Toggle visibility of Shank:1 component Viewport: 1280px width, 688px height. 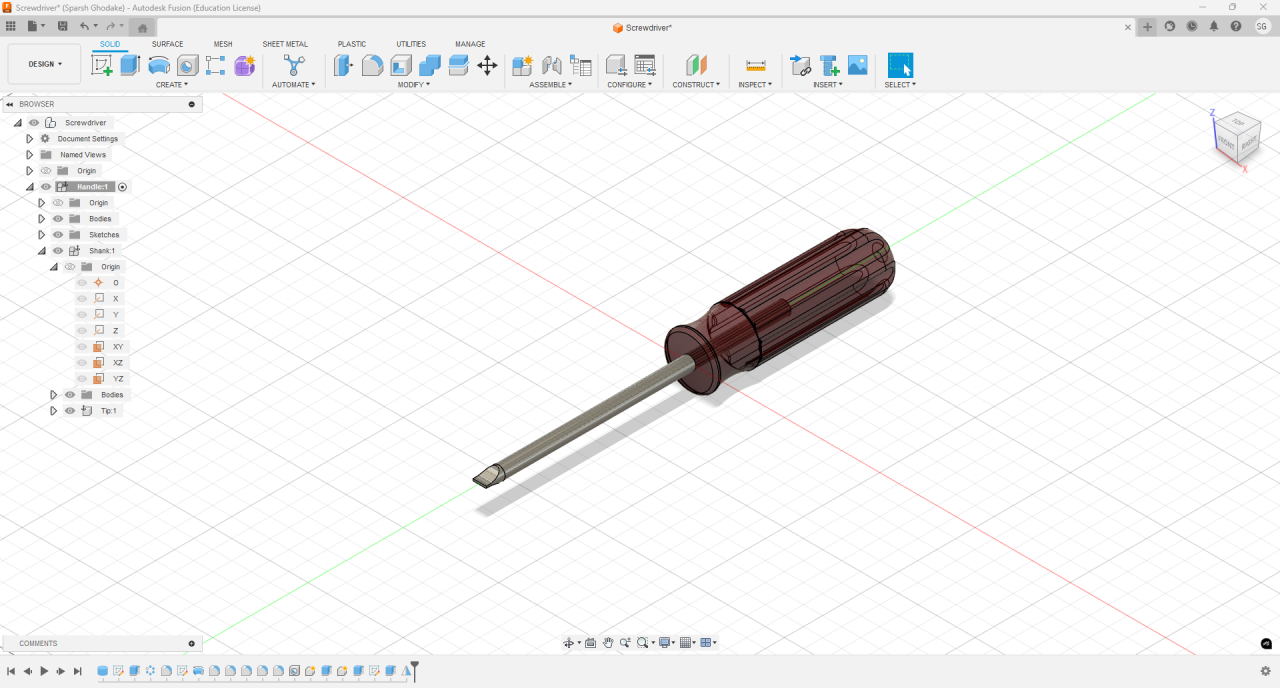click(x=58, y=251)
